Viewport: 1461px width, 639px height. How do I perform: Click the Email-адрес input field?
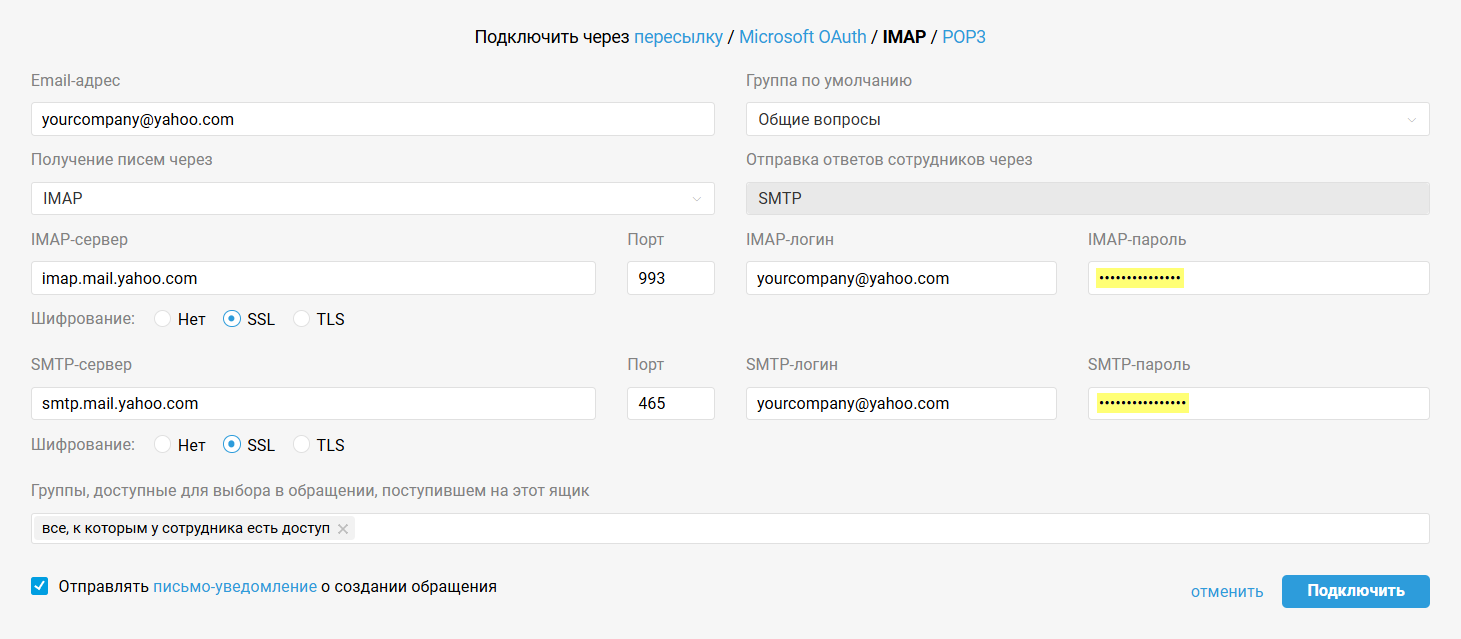coord(372,119)
